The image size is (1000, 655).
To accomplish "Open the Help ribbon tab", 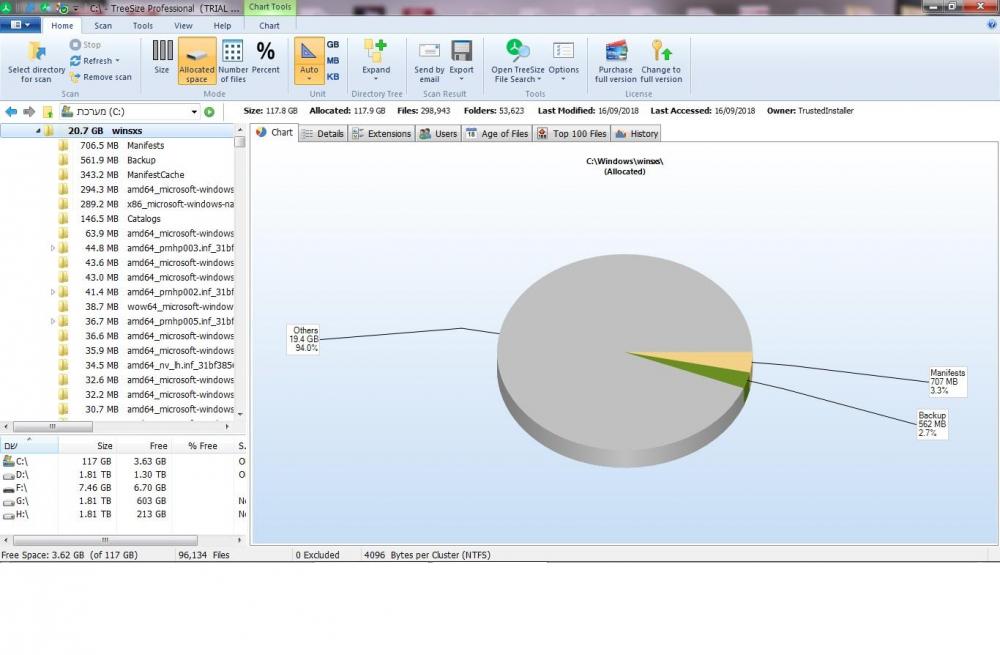I will [x=223, y=26].
